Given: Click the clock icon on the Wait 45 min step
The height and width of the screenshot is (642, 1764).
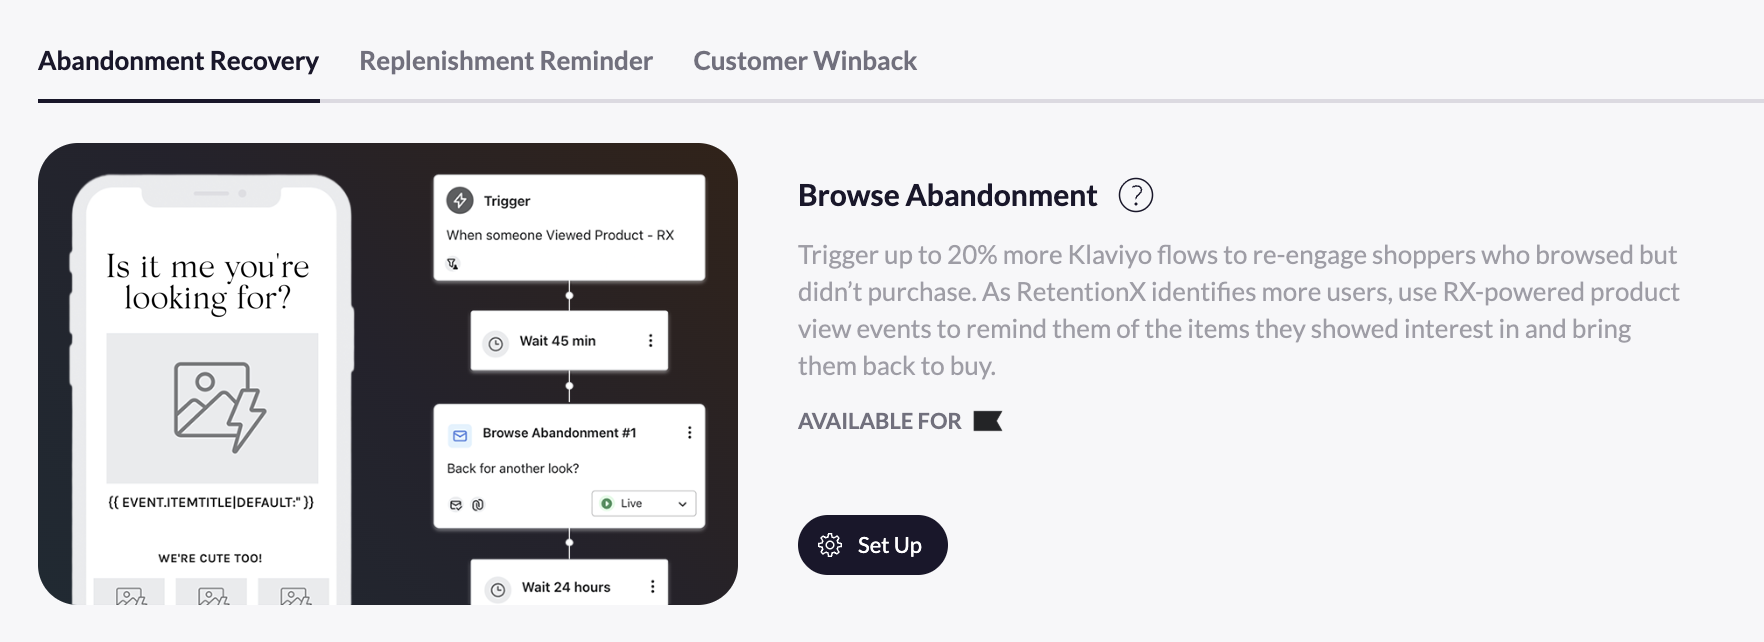Looking at the screenshot, I should [x=496, y=340].
